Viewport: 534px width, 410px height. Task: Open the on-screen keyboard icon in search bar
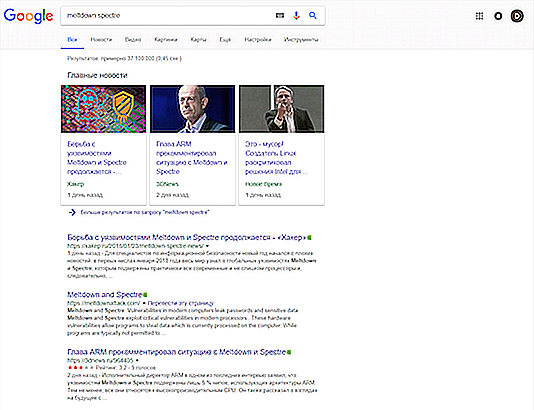click(280, 15)
